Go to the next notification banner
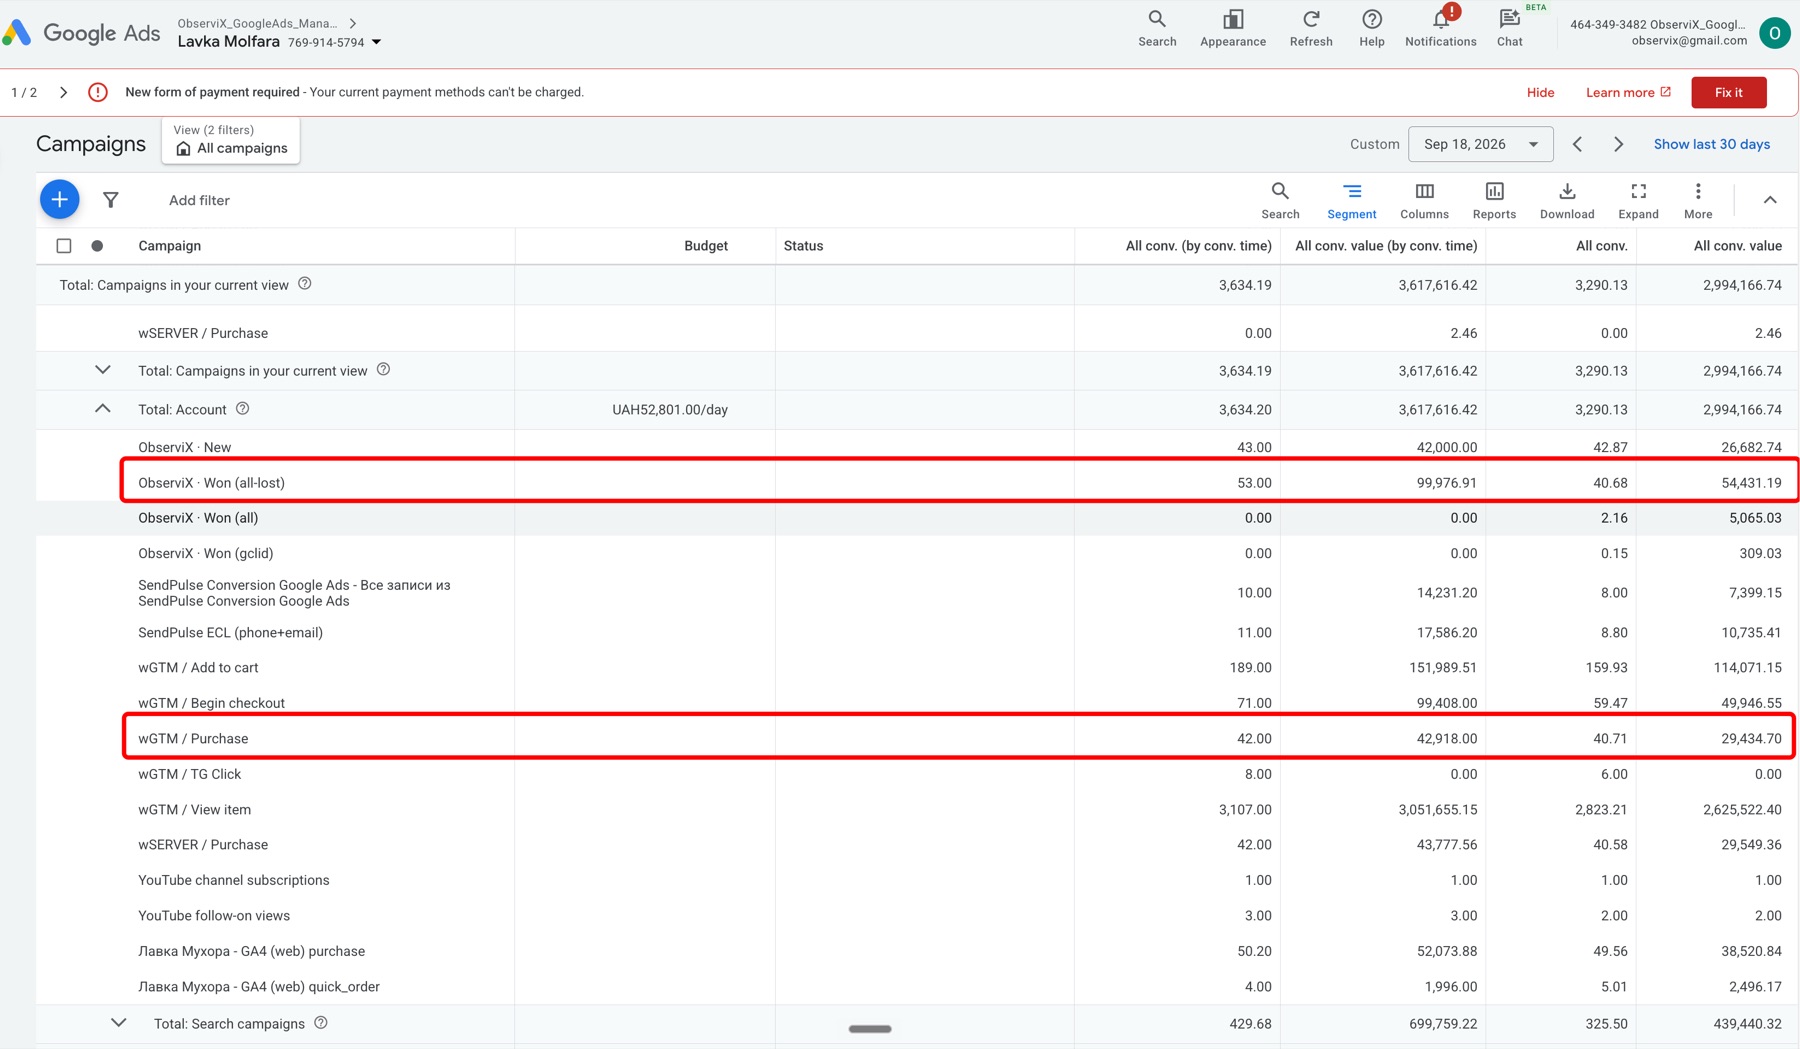The image size is (1800, 1049). (63, 92)
